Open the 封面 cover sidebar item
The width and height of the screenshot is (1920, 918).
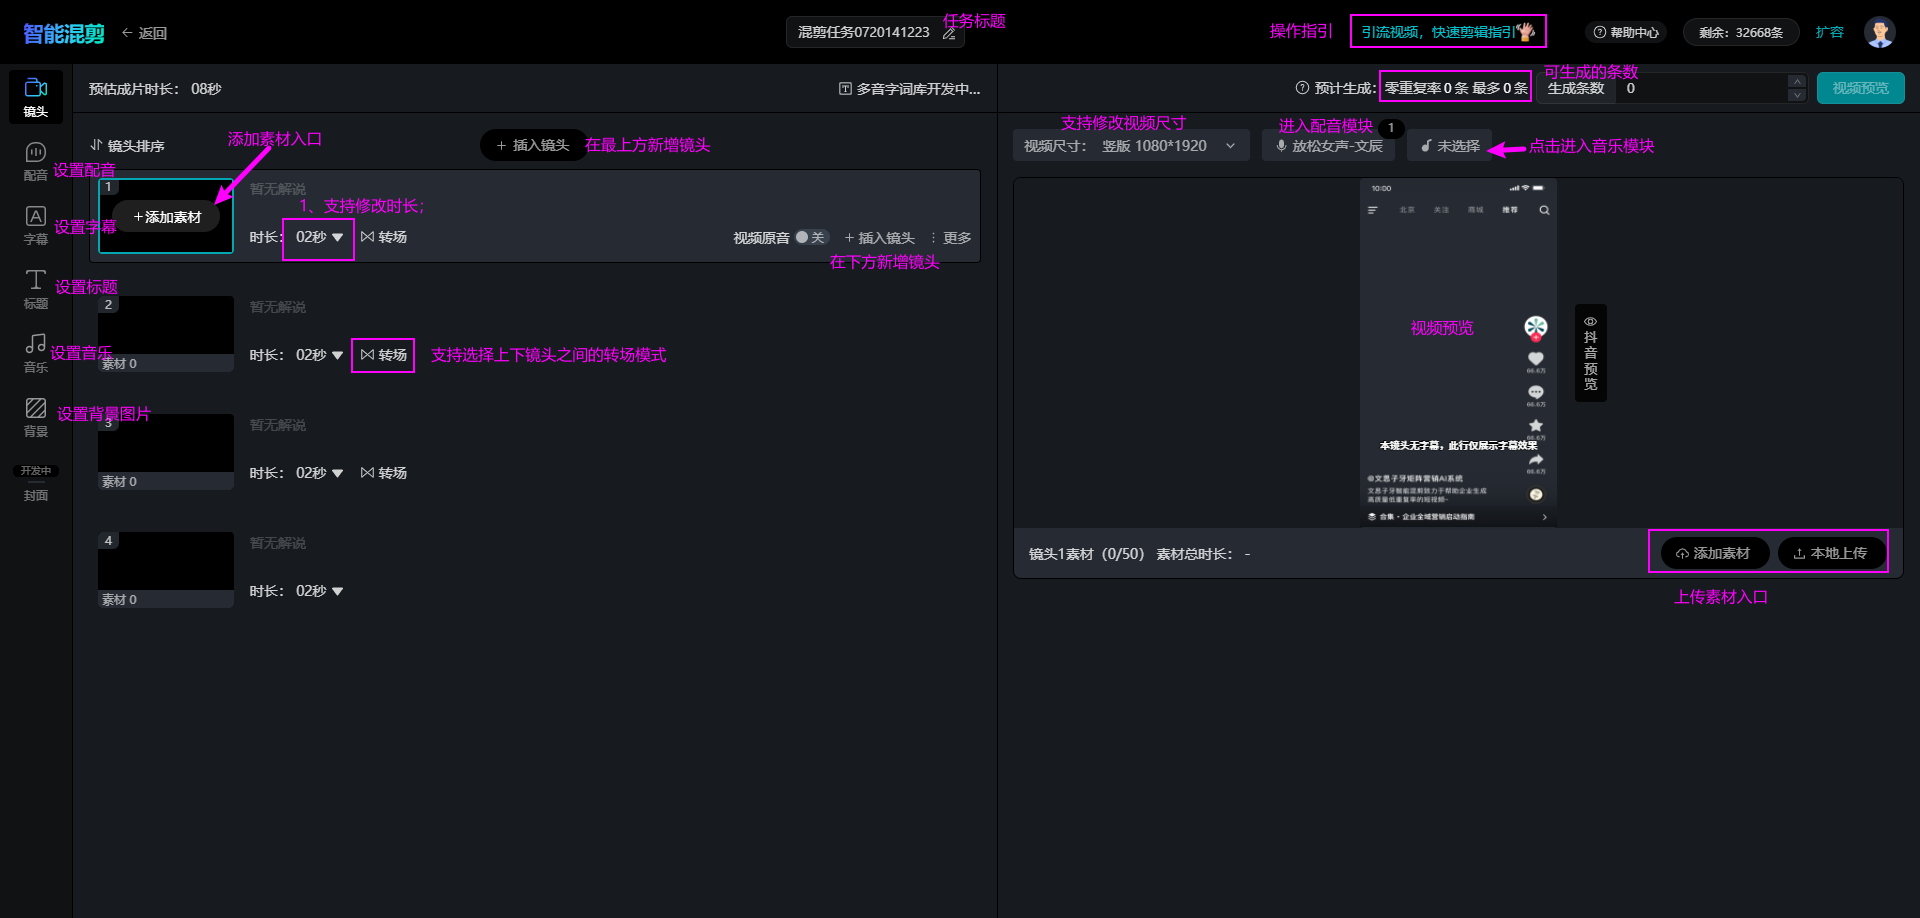[36, 483]
